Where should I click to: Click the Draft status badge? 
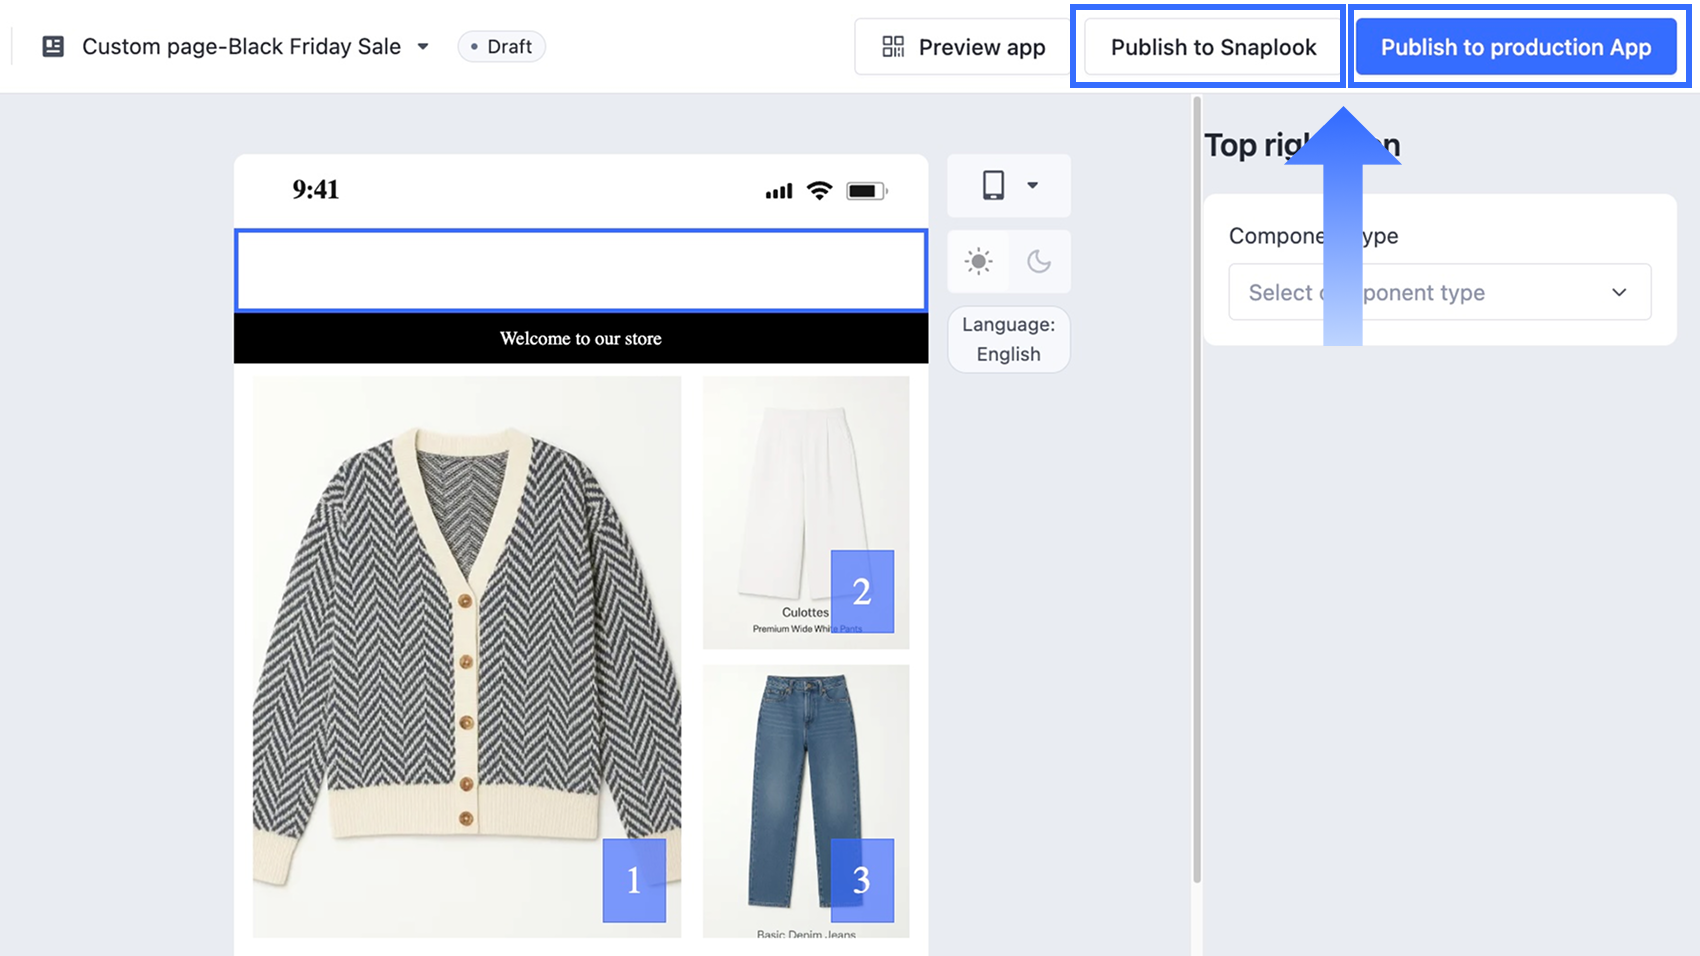click(501, 46)
